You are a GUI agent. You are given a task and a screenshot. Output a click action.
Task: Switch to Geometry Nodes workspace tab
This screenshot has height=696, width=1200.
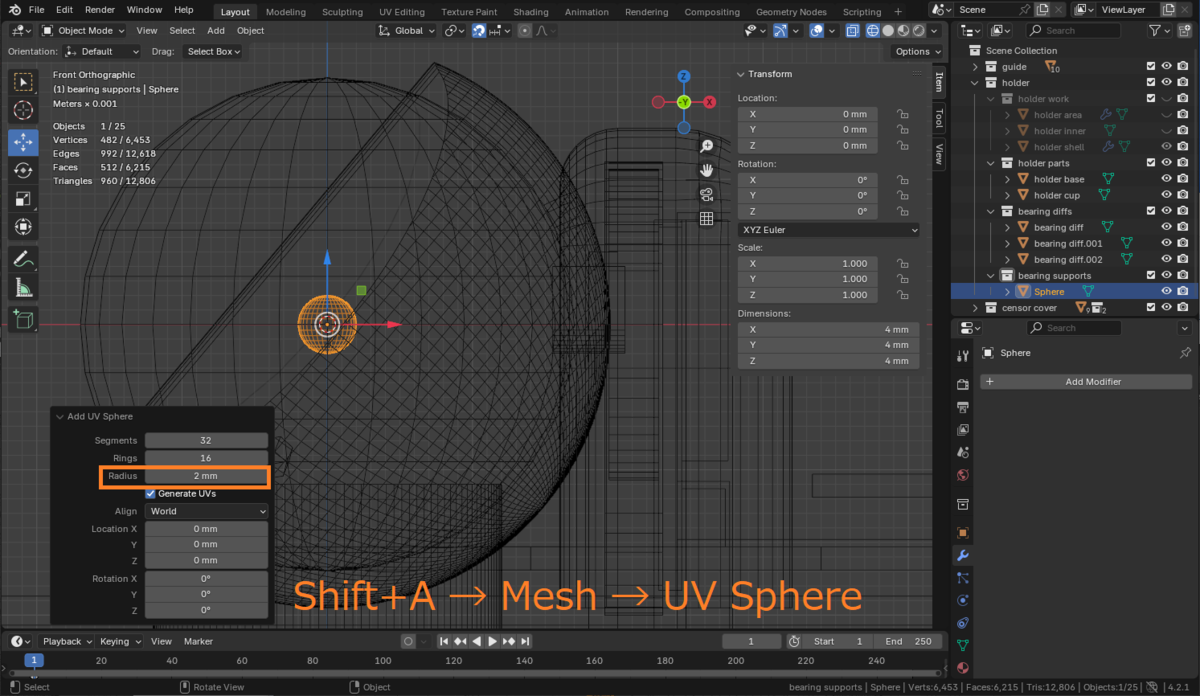(791, 12)
